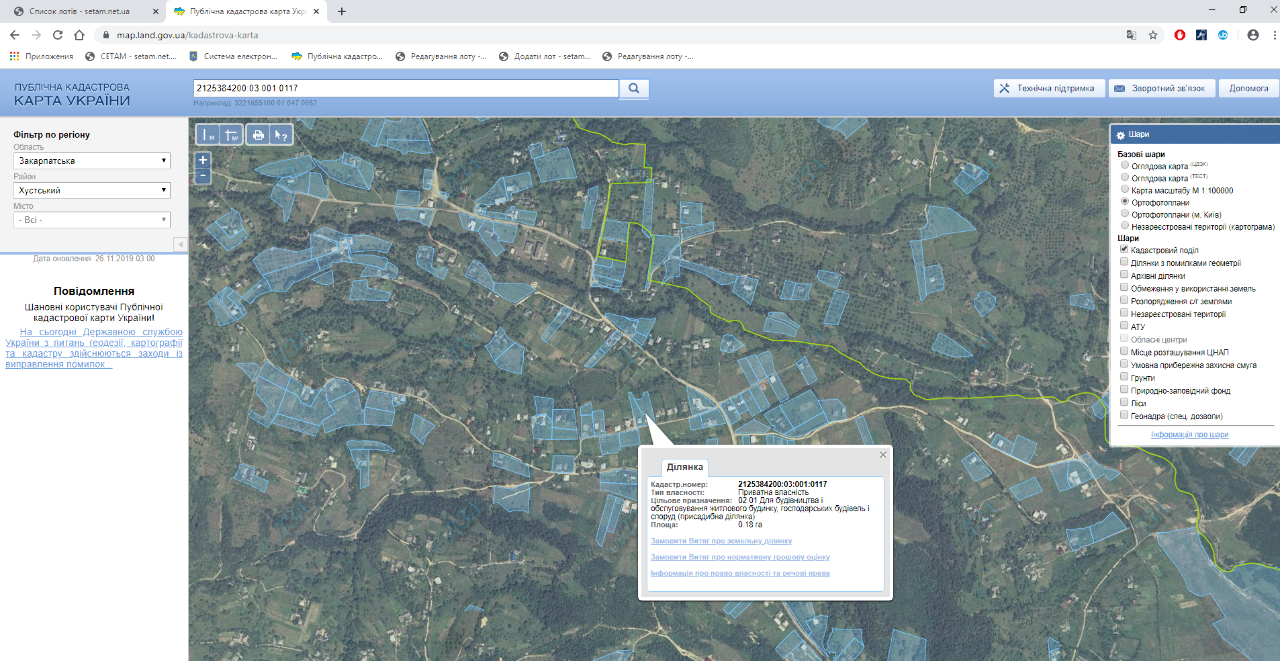Viewport: 1280px width, 661px height.
Task: Click the browser address bar URL
Action: (187, 35)
